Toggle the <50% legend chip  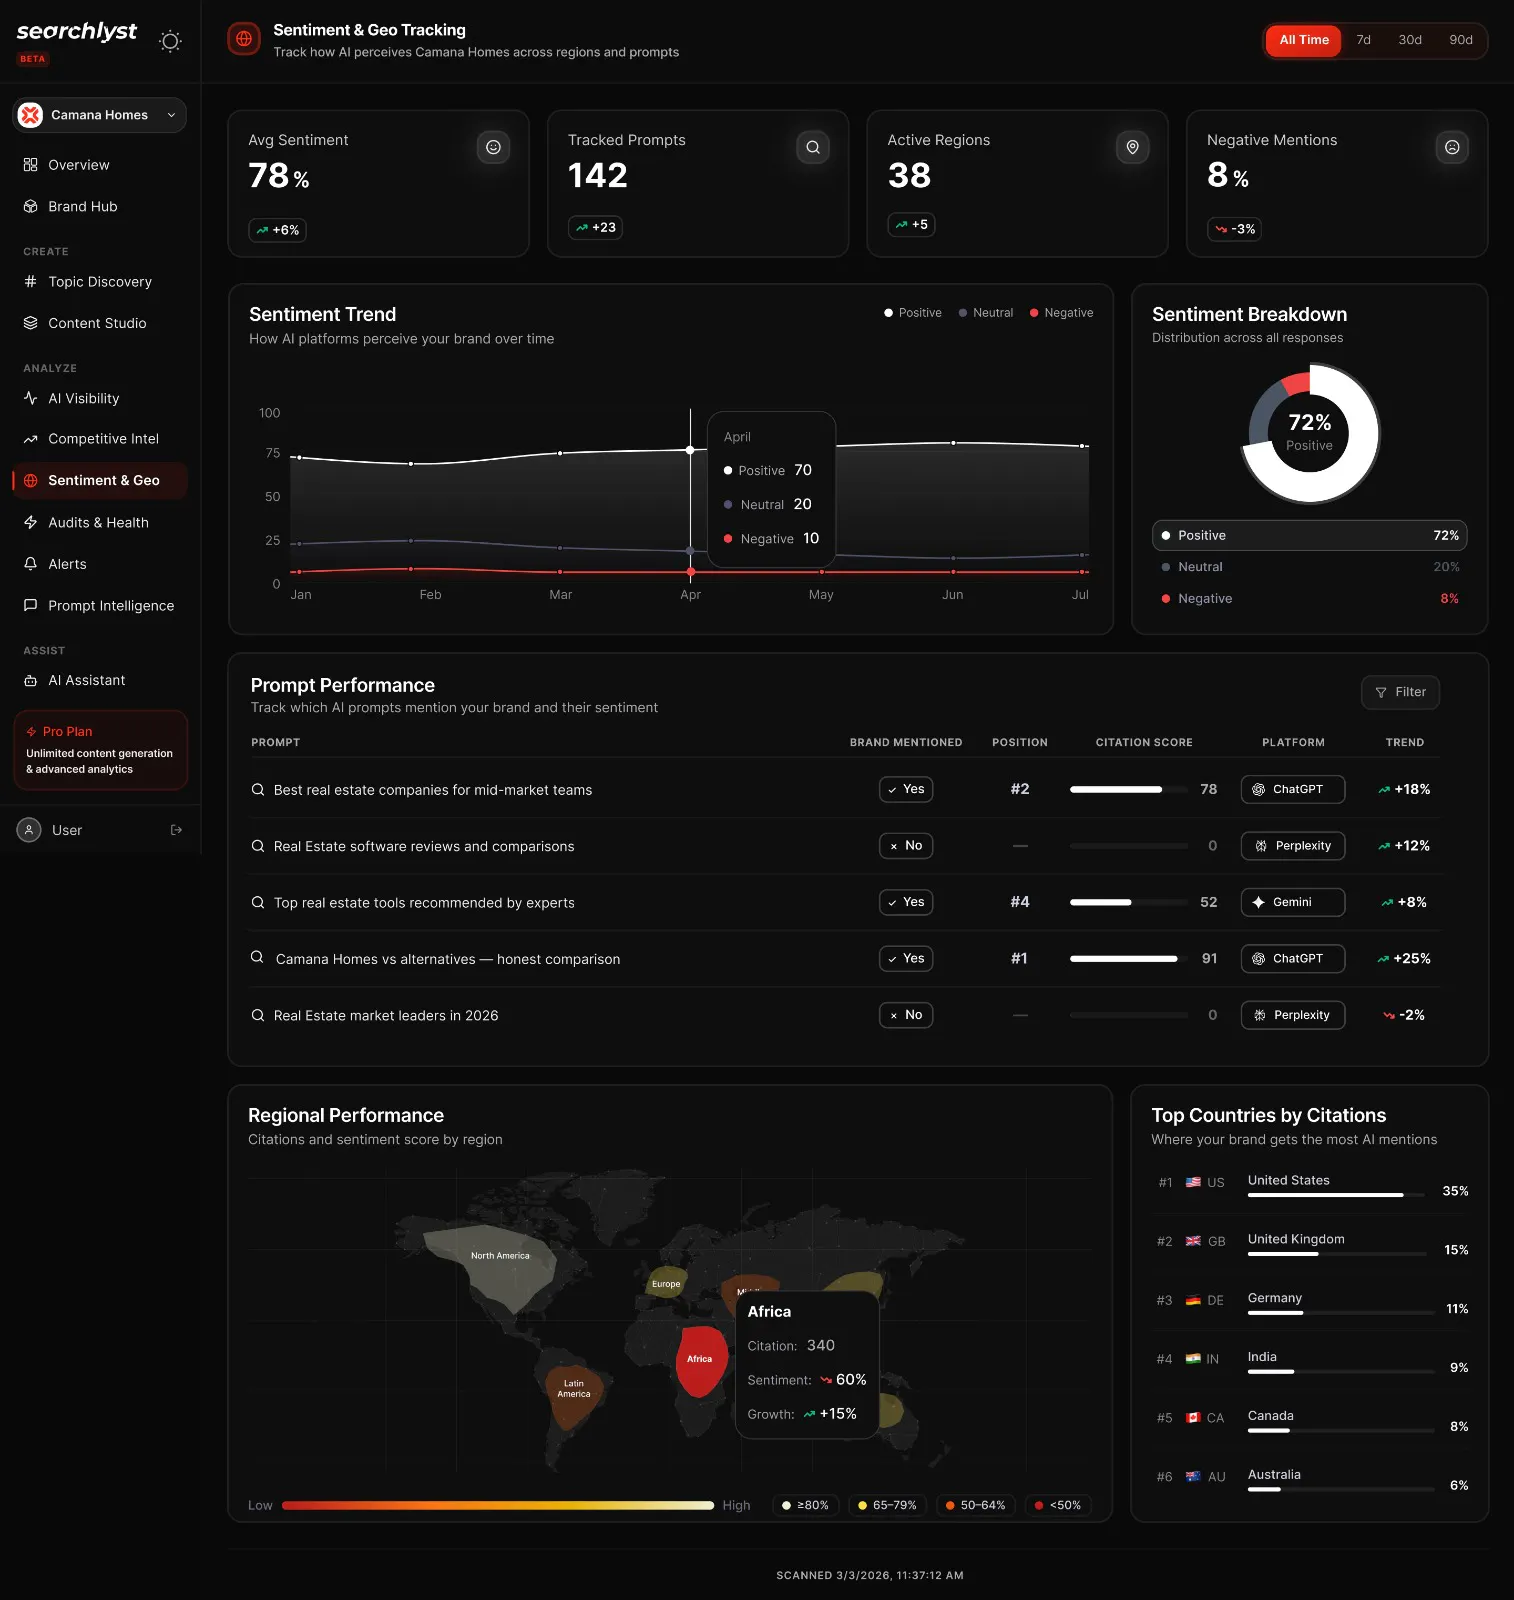point(1058,1505)
